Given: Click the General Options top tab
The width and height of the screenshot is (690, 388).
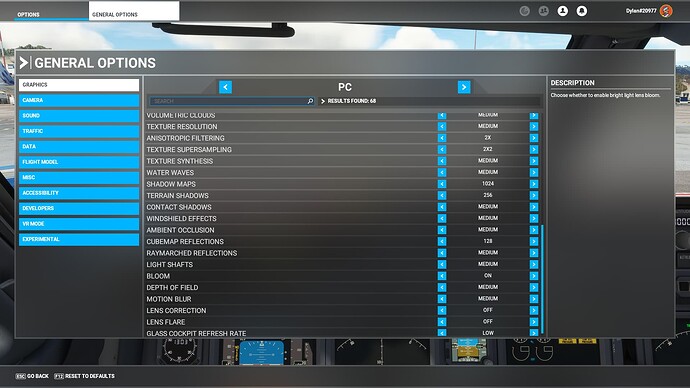Looking at the screenshot, I should pos(134,11).
